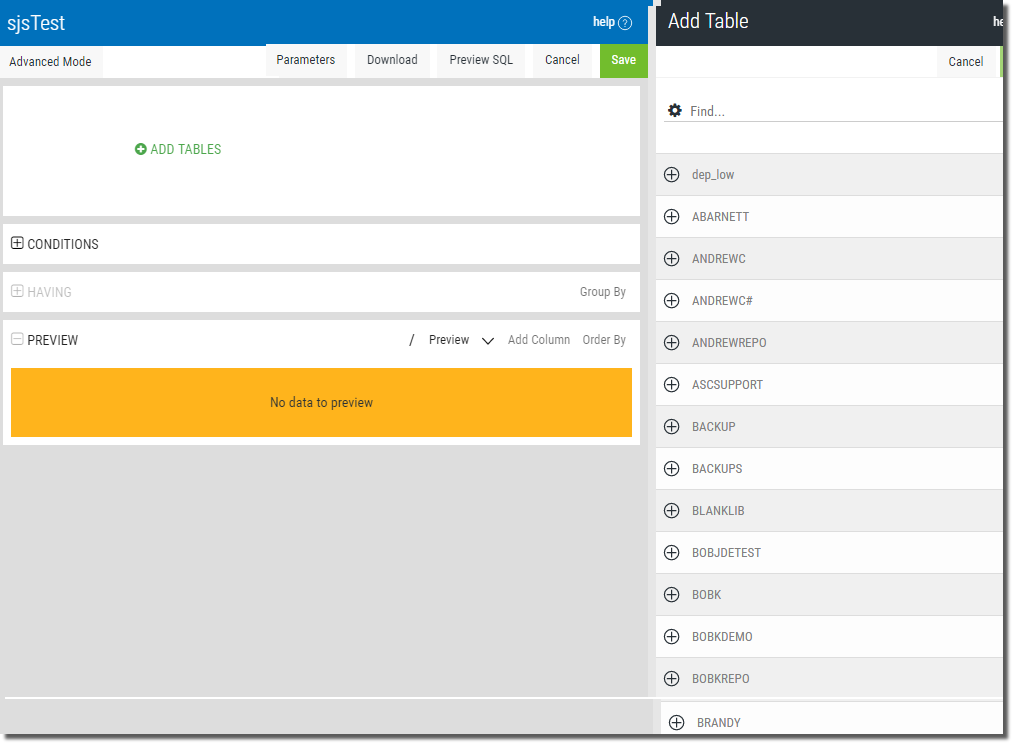Add the ANDREWREPO library via plus icon
Image resolution: width=1012 pixels, height=743 pixels.
tap(672, 343)
